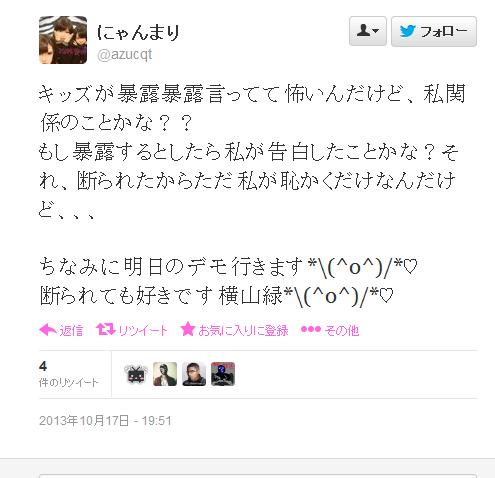This screenshot has height=478, width=495.
Task: Expand the user actions person-icon dropdown
Action: coord(368,31)
